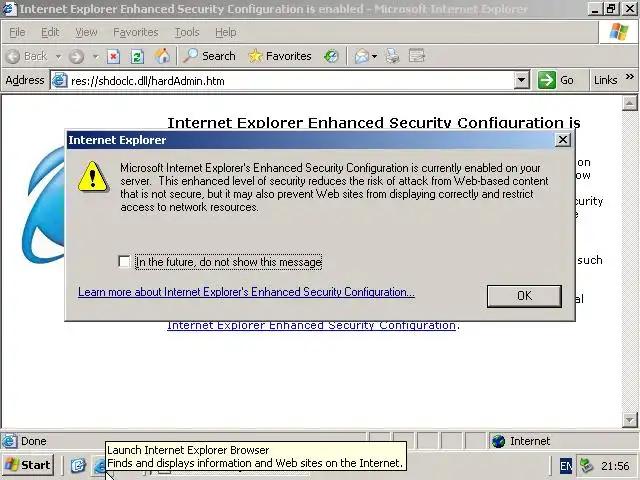This screenshot has height=480, width=640.
Task: Click the Print toolbar icon
Action: click(392, 56)
